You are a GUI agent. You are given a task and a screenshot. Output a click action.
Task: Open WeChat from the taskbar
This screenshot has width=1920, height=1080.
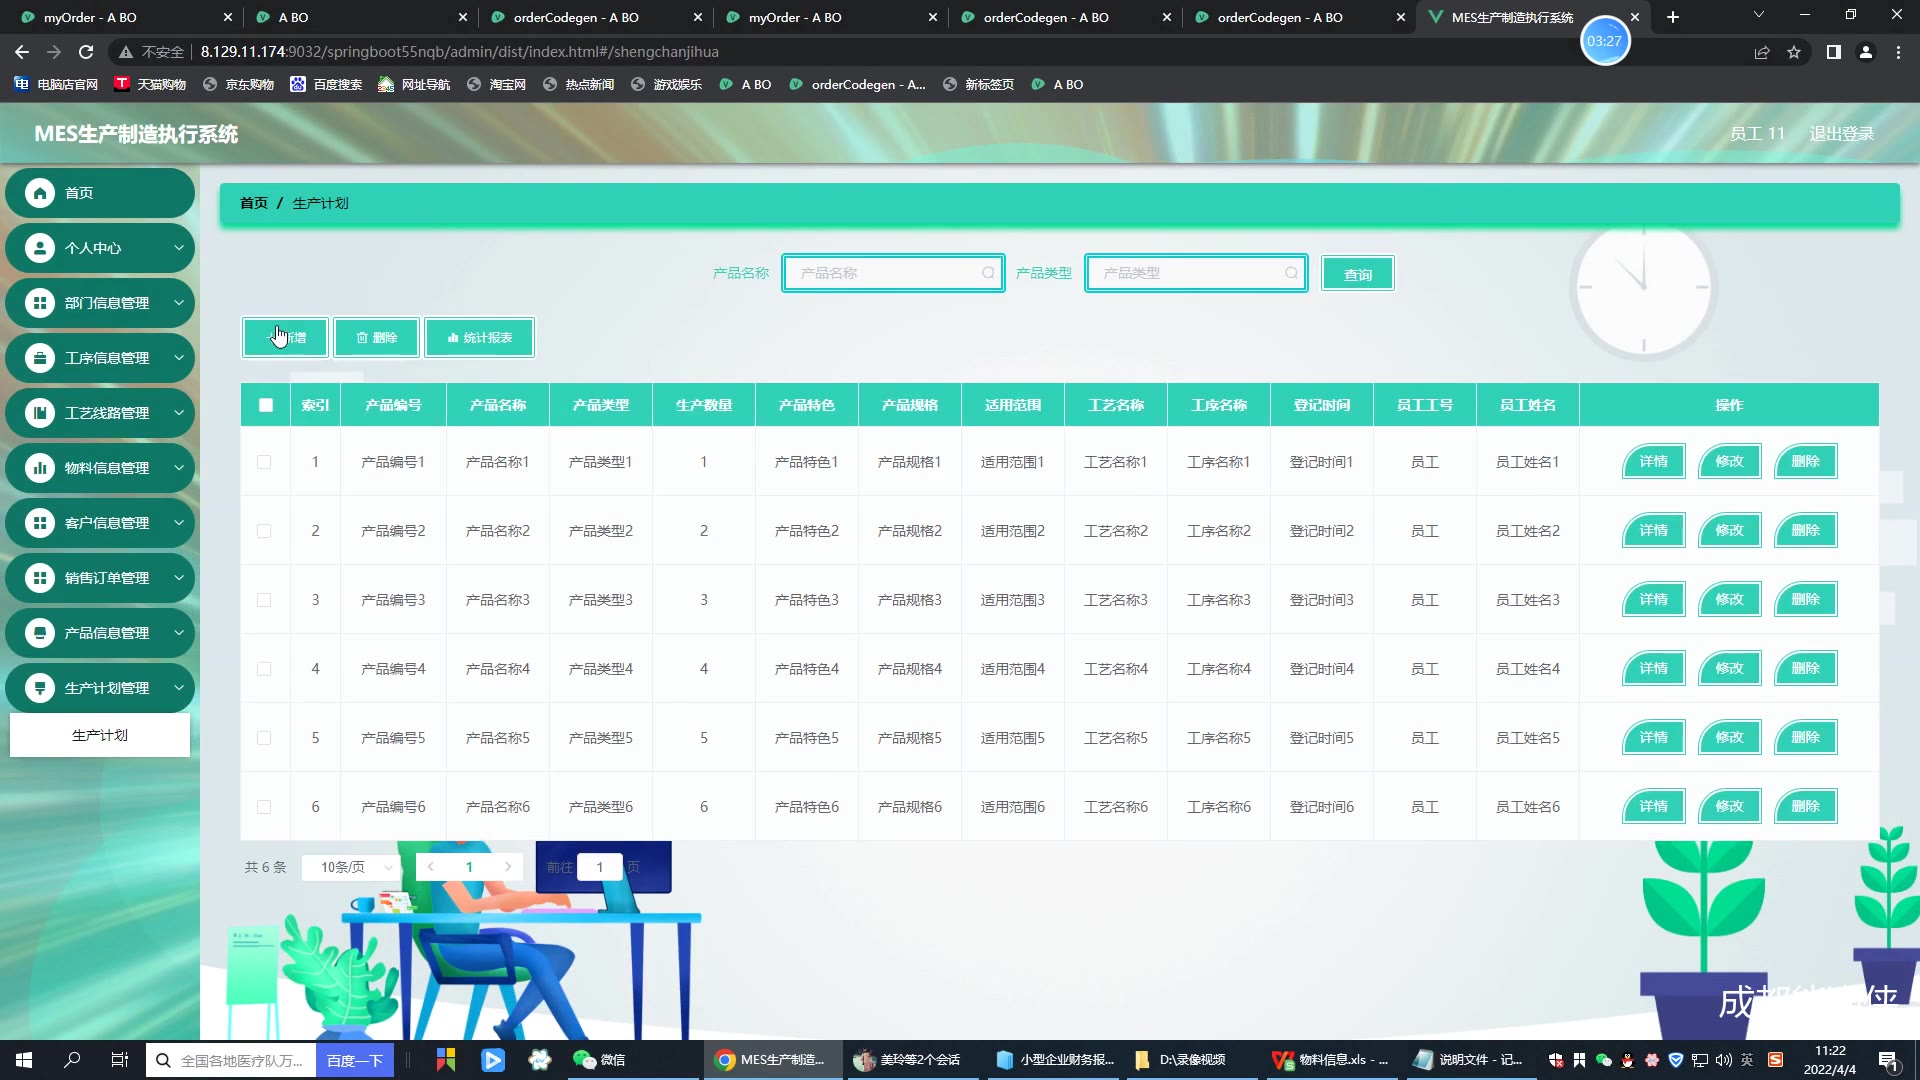pyautogui.click(x=599, y=1060)
